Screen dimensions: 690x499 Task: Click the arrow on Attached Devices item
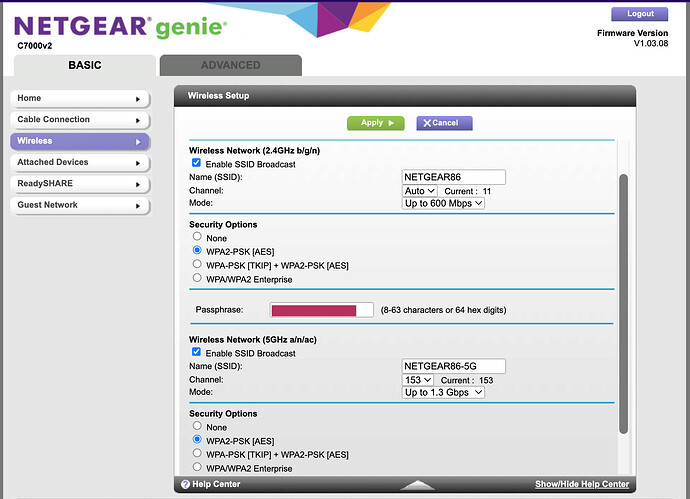click(138, 163)
